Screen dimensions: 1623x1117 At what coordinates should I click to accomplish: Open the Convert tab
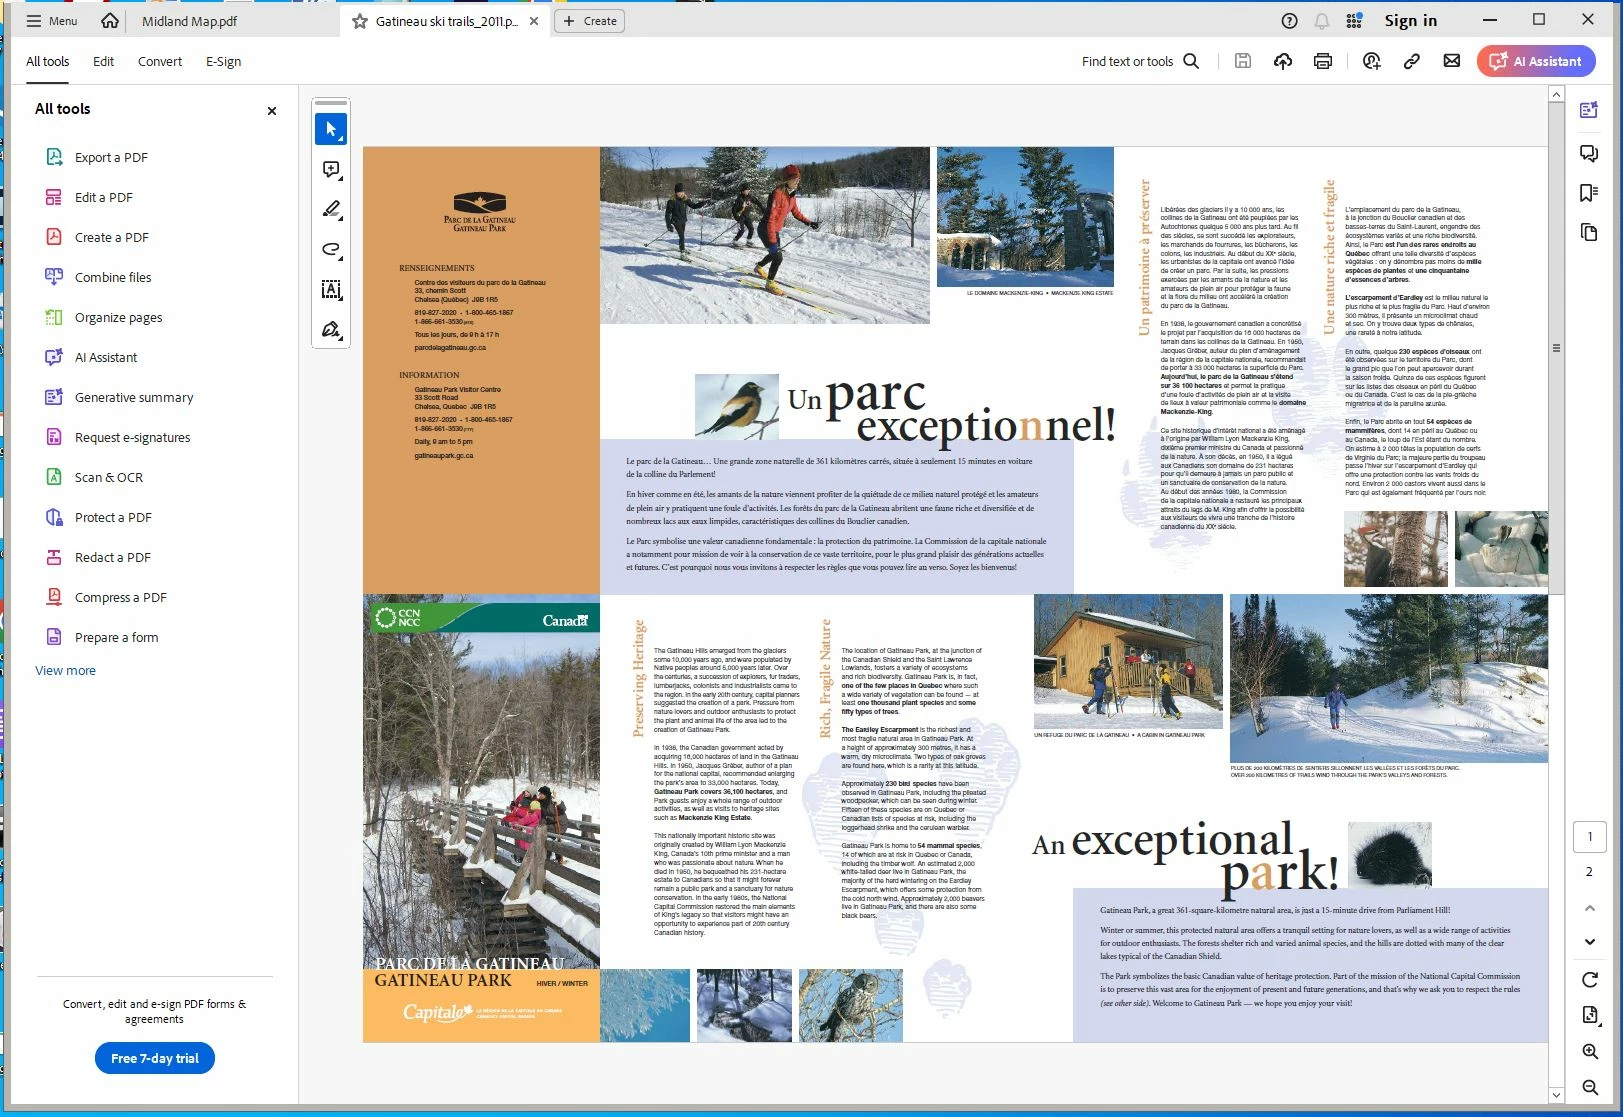(x=160, y=61)
